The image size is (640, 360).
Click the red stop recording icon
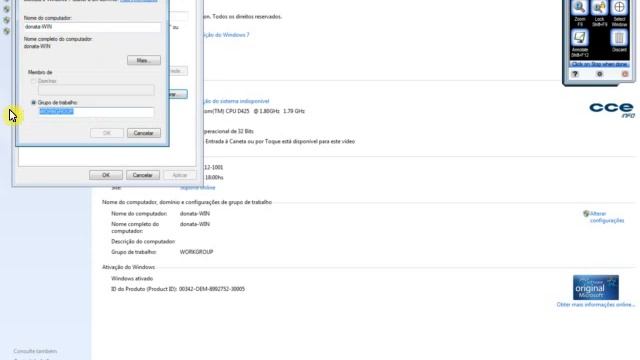625,74
